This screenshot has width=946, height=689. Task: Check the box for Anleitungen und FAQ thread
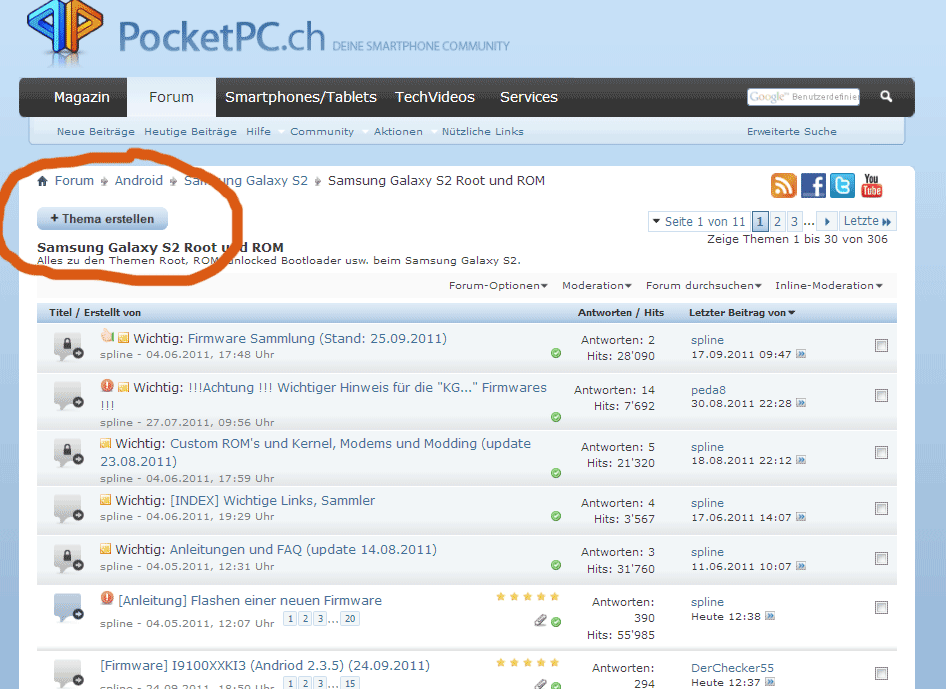click(881, 559)
